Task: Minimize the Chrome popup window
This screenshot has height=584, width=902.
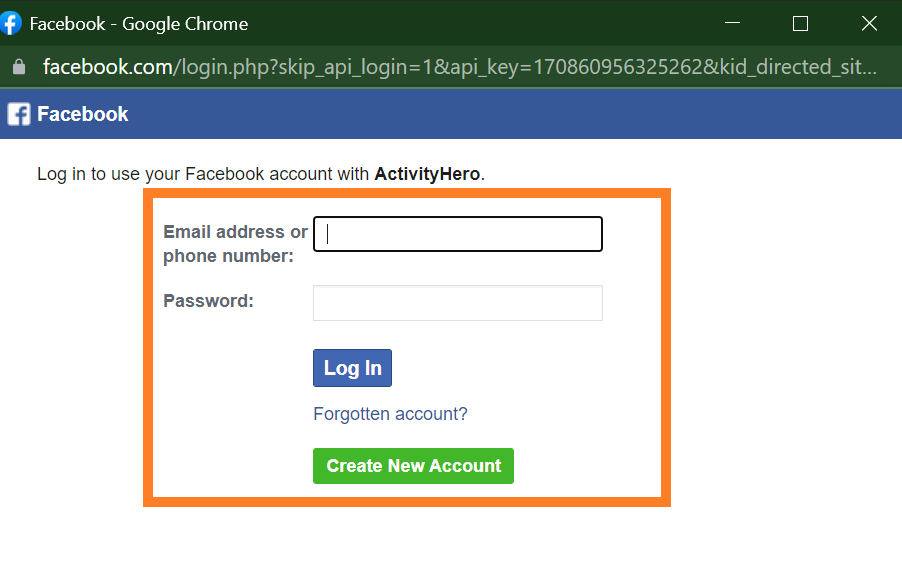Action: [x=732, y=23]
